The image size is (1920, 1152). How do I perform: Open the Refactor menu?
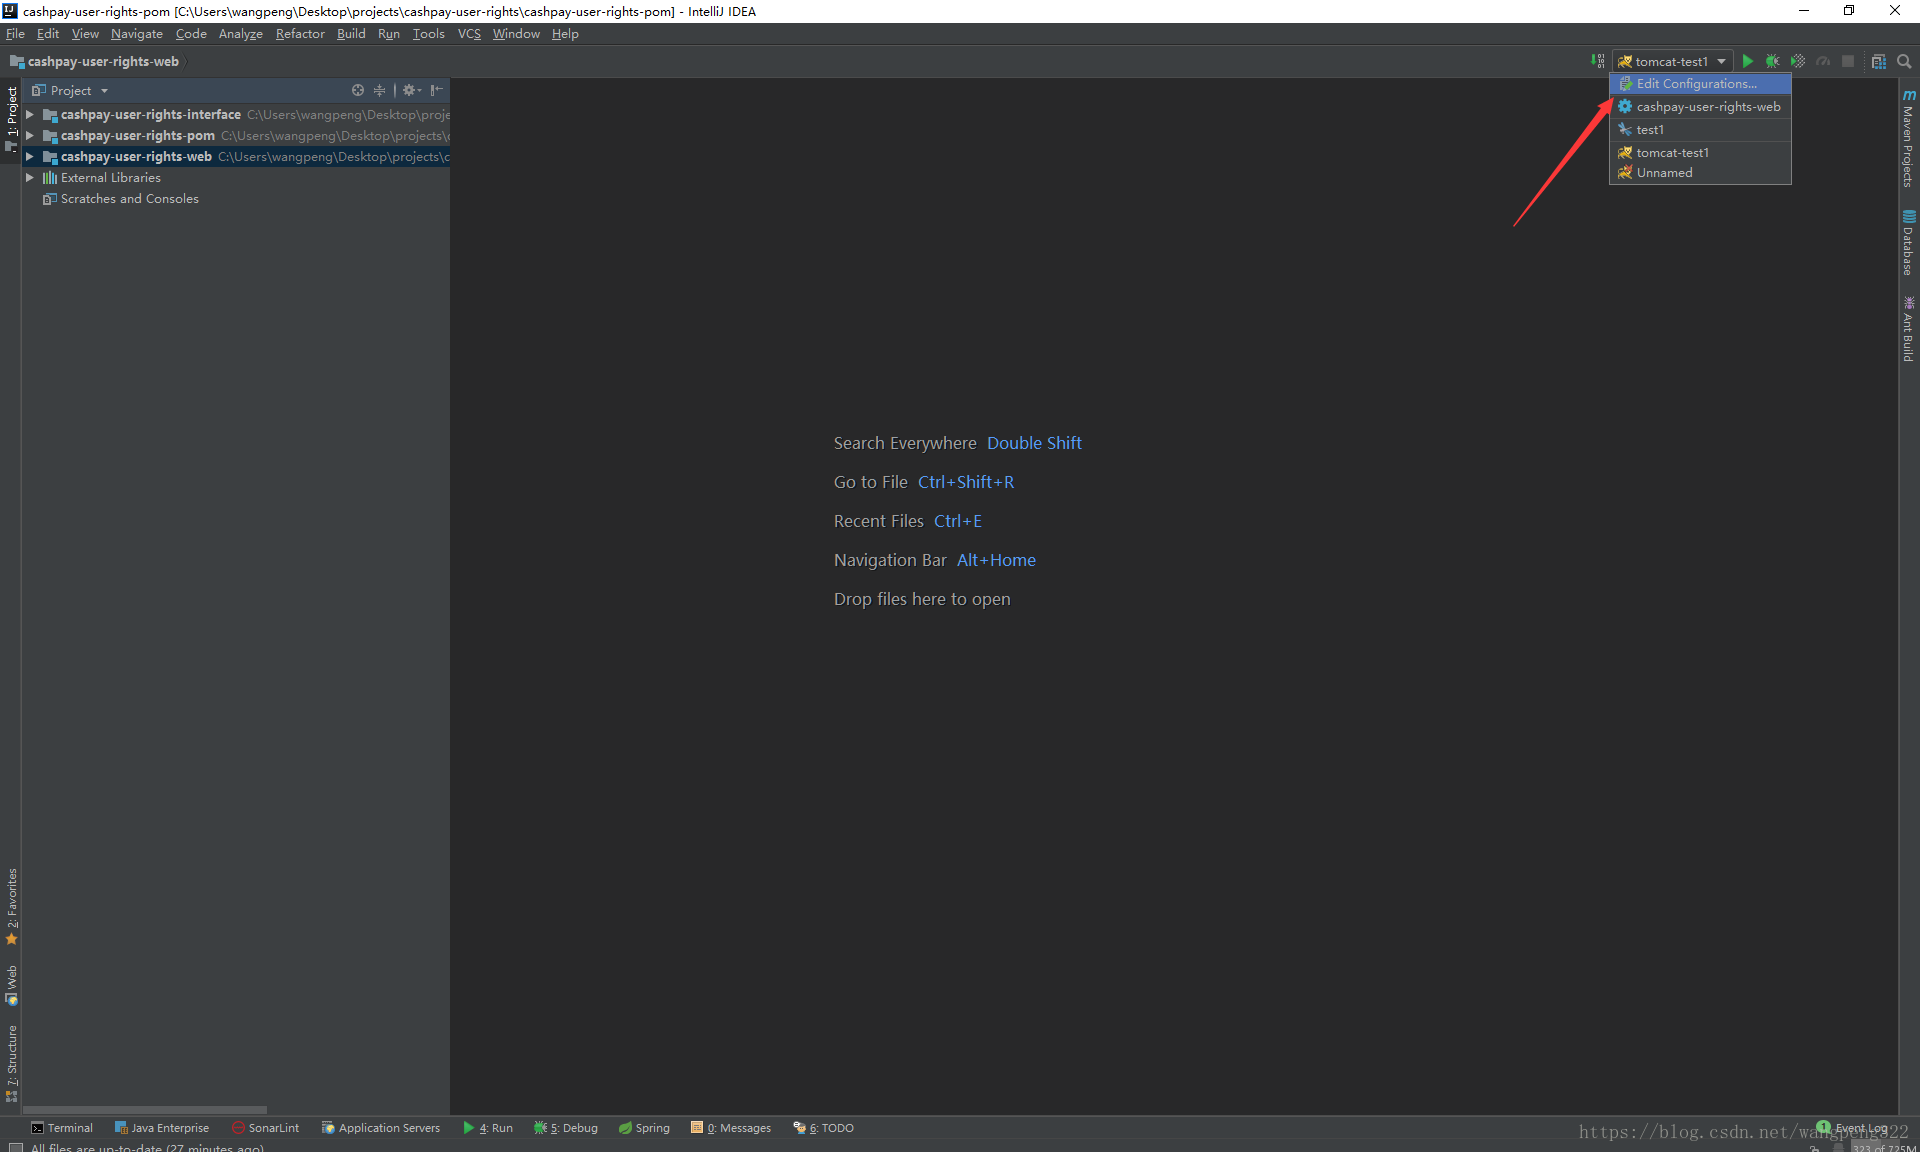300,34
